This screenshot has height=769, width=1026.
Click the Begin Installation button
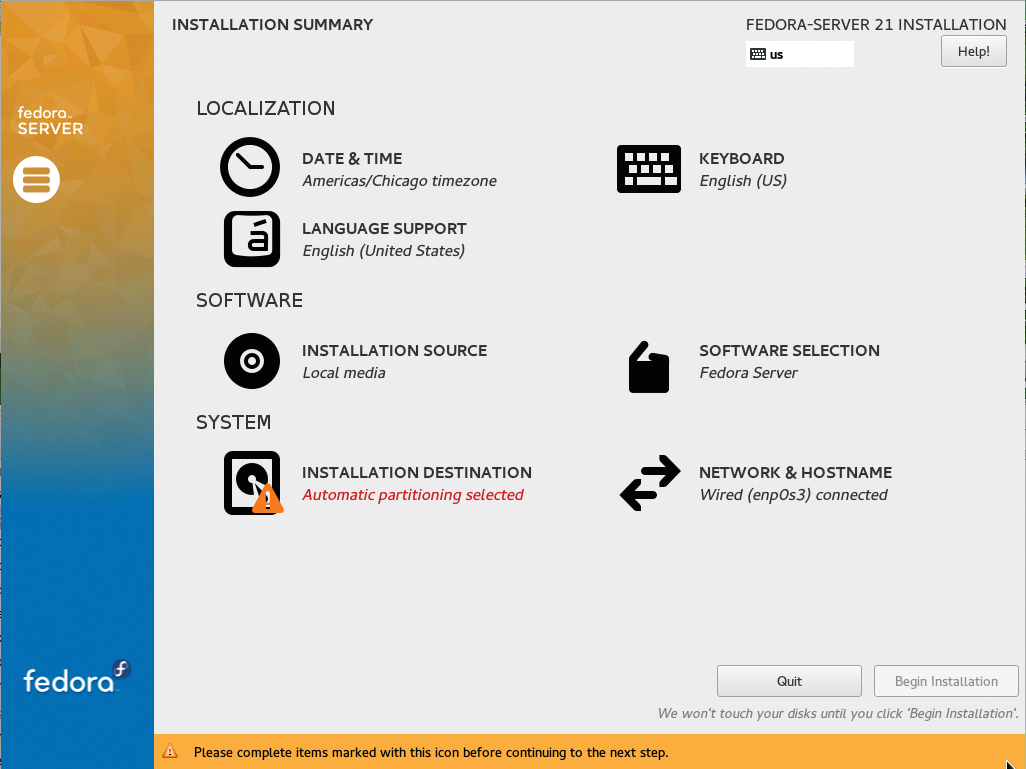pyautogui.click(x=946, y=681)
